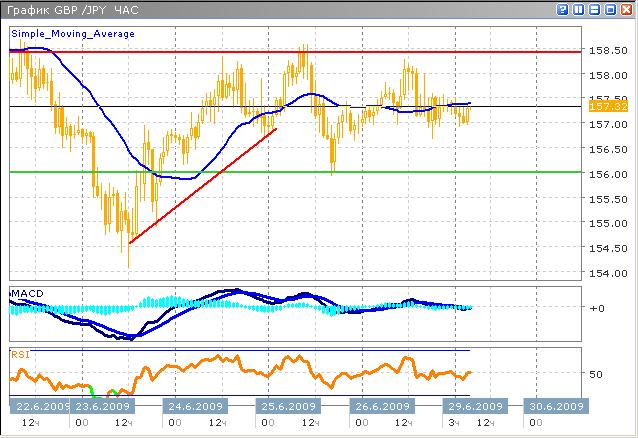Click the Simple_Moving_Average indicator label
The height and width of the screenshot is (438, 638).
(72, 33)
